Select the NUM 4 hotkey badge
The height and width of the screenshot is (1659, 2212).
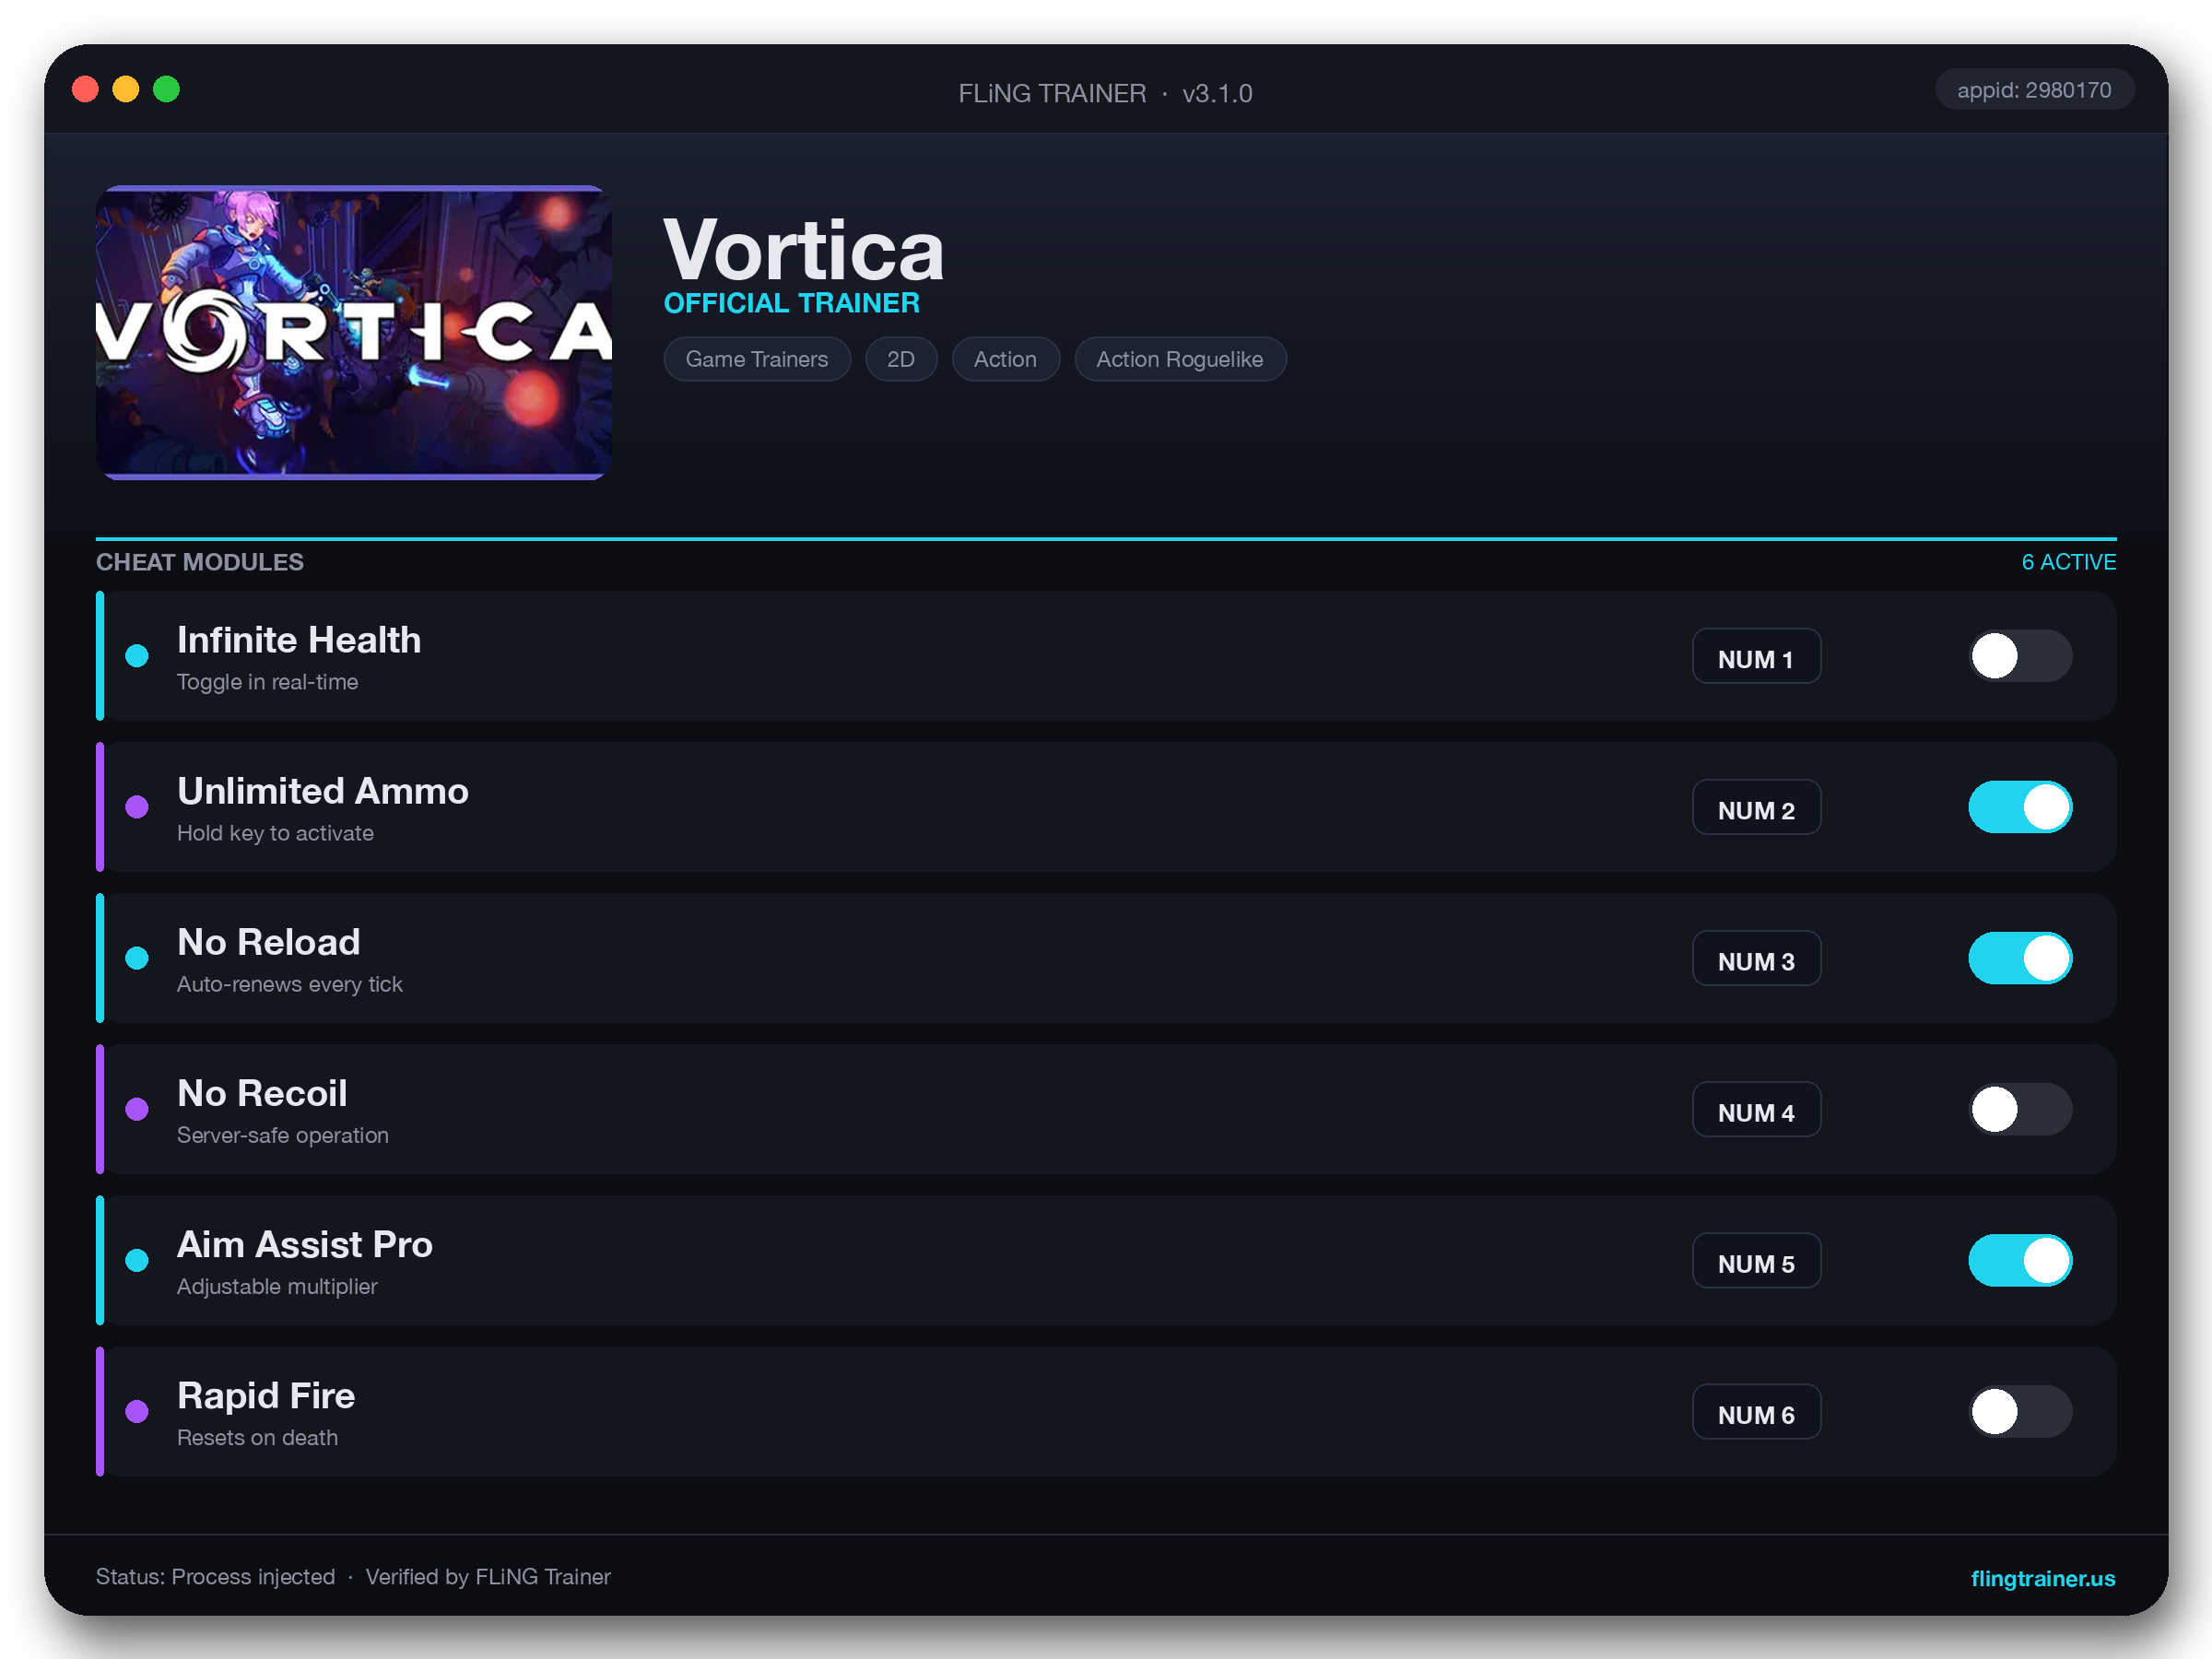[1756, 1109]
